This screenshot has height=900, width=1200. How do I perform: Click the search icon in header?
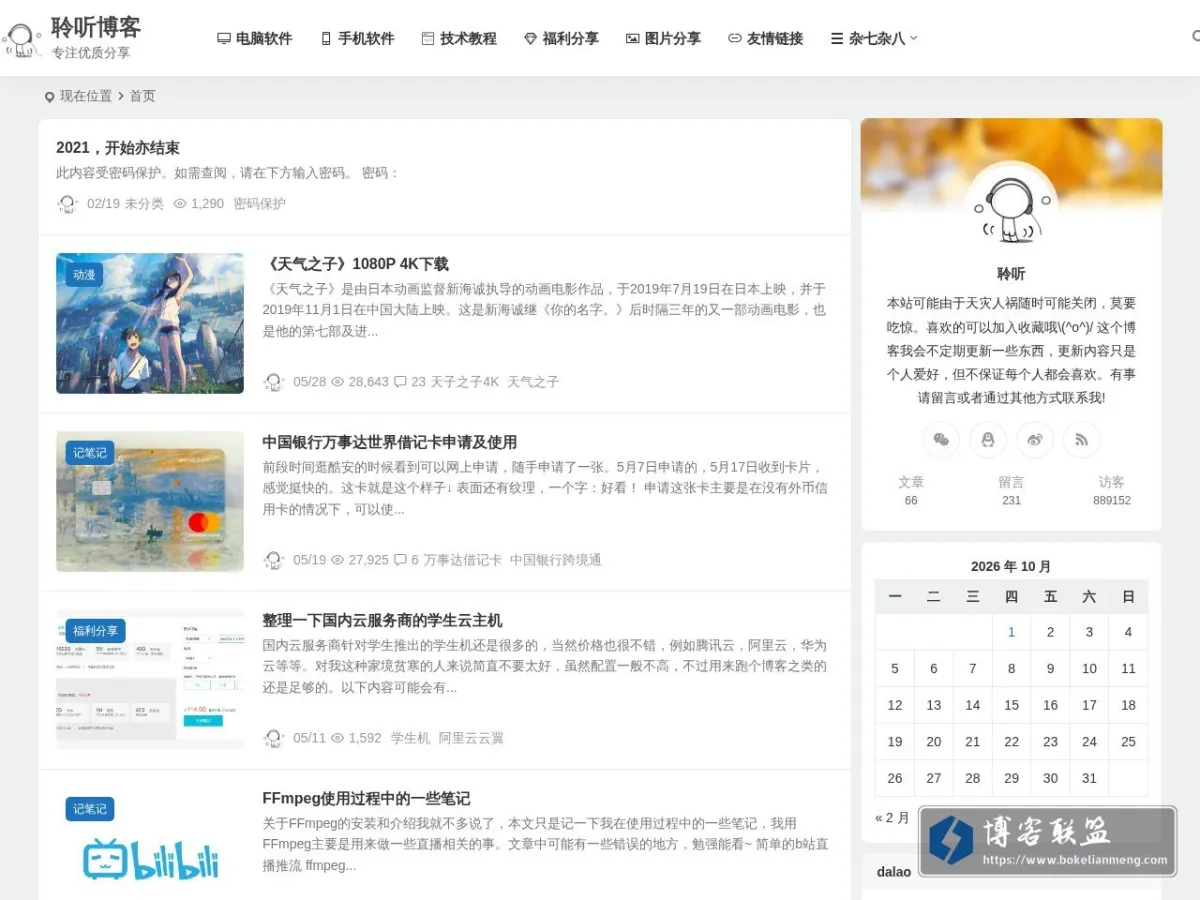coord(1196,37)
